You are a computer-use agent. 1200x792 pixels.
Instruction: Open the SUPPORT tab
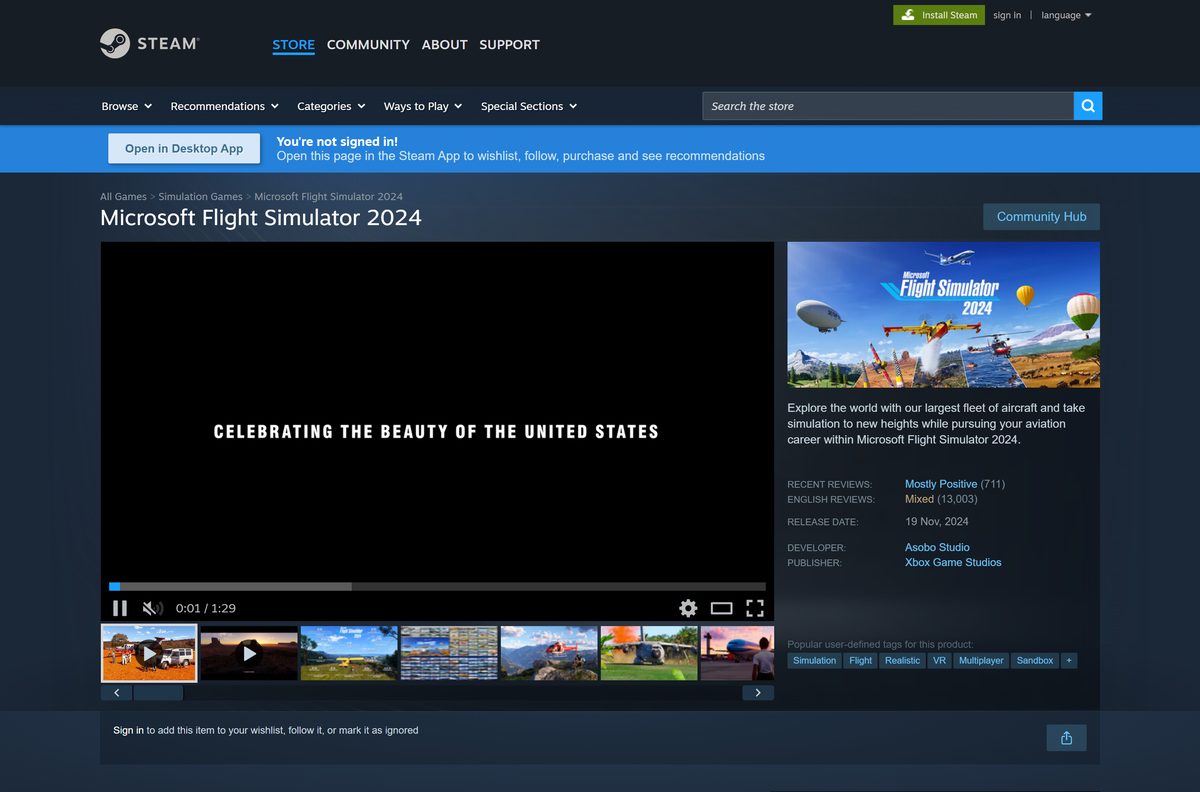click(x=509, y=45)
